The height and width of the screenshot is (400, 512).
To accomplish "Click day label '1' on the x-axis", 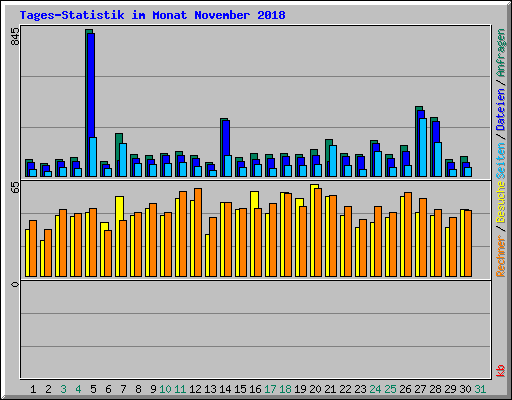I will 33,389.
